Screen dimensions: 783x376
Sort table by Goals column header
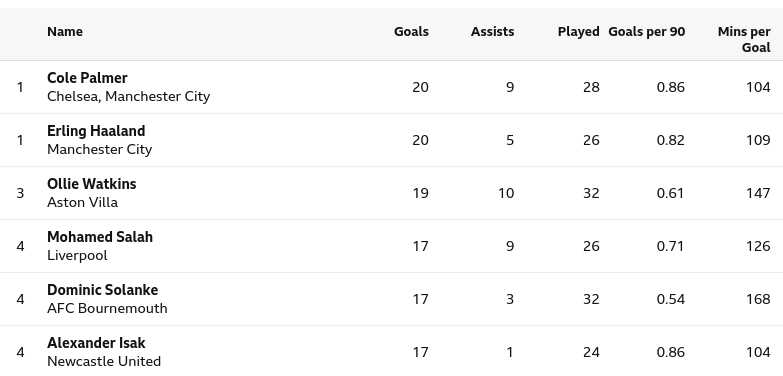click(x=411, y=31)
